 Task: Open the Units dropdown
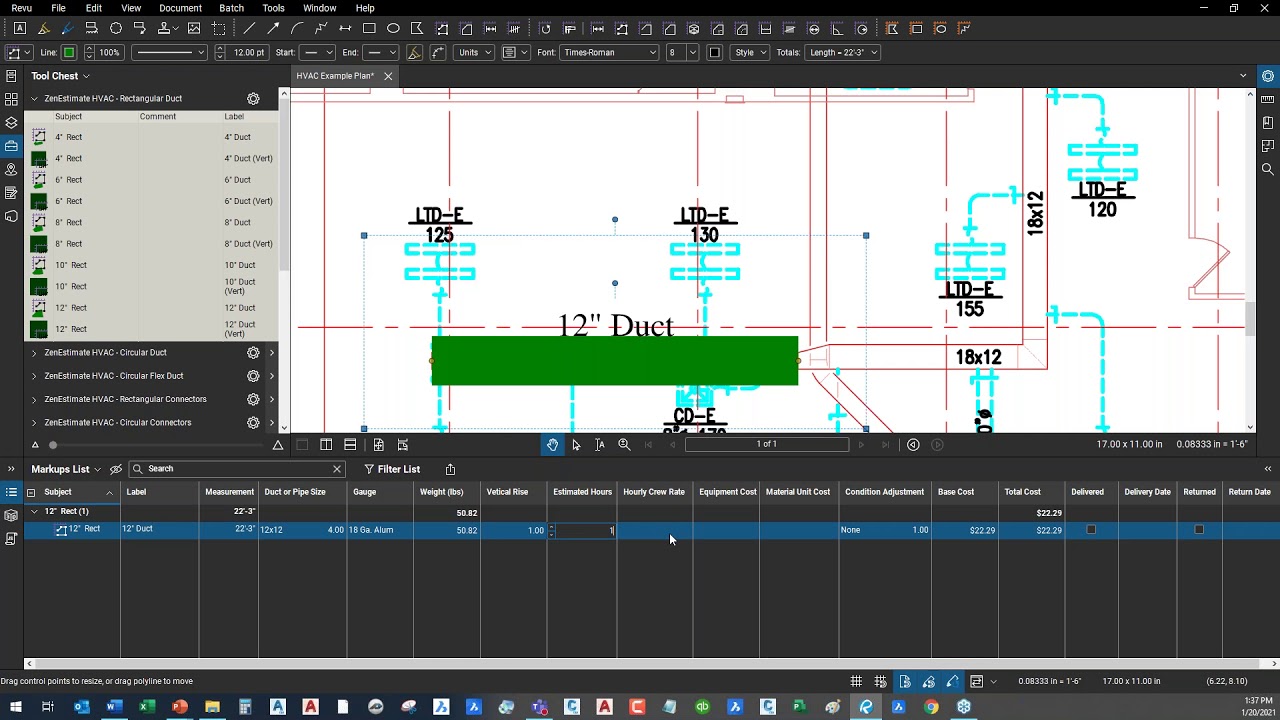click(x=474, y=52)
